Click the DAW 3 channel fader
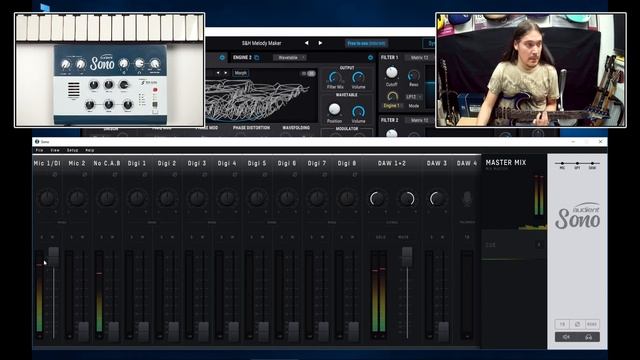 click(x=444, y=331)
